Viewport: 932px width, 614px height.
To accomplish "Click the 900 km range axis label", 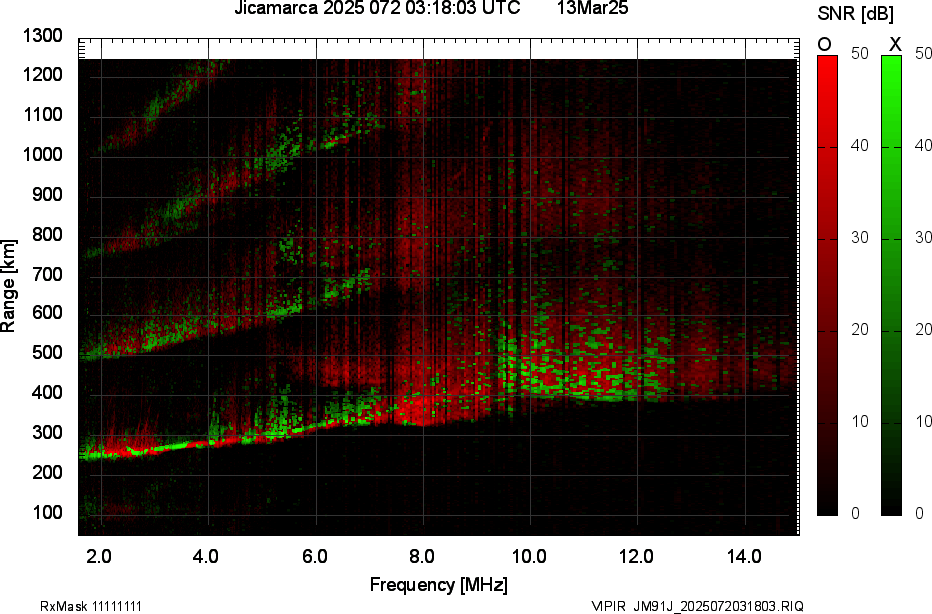I will point(48,194).
